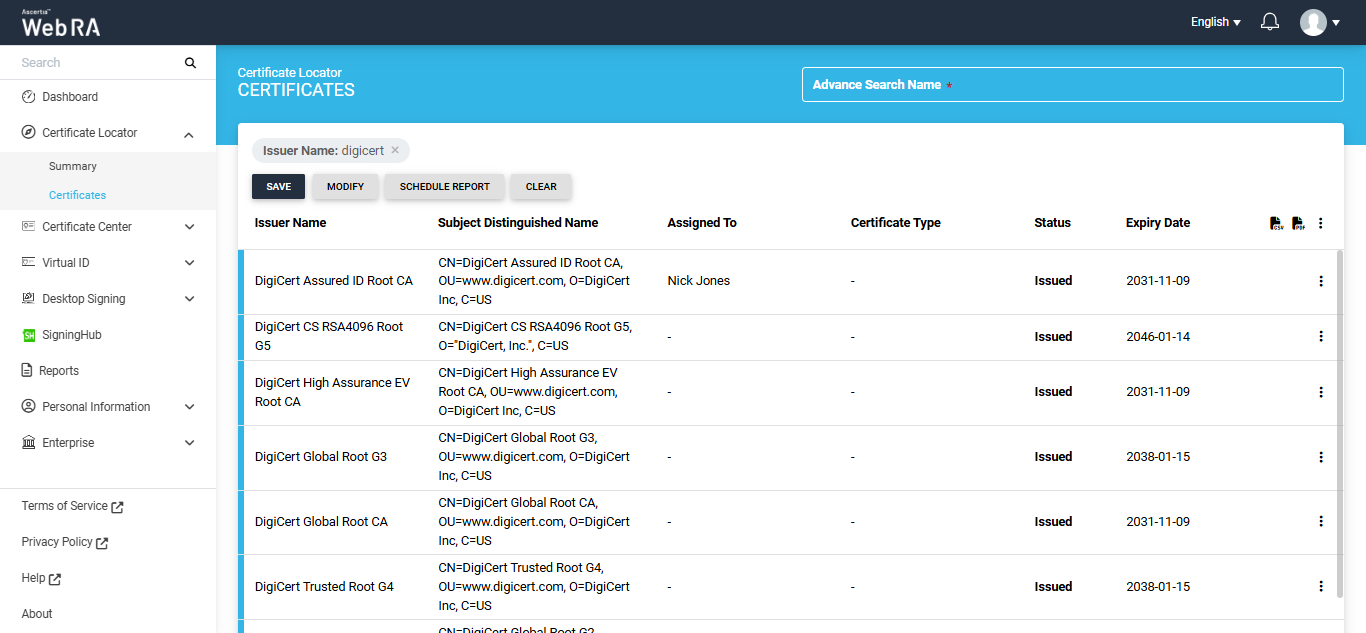Image resolution: width=1366 pixels, height=633 pixels.
Task: Select the DigiCert CS RSA4096 Root G5 issuer
Action: 330,336
